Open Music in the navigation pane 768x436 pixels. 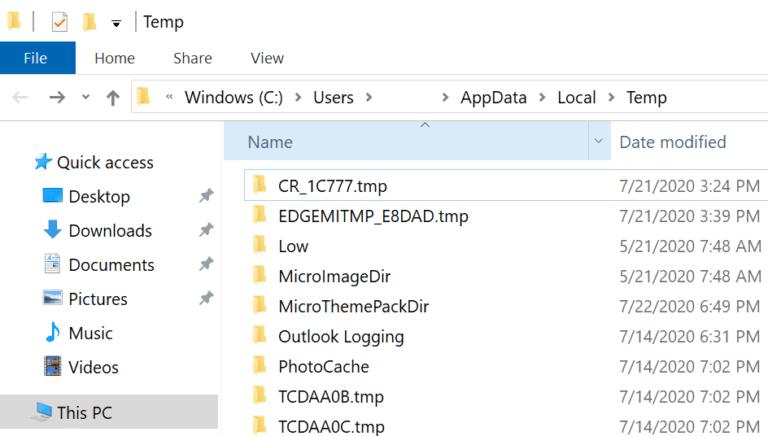91,333
